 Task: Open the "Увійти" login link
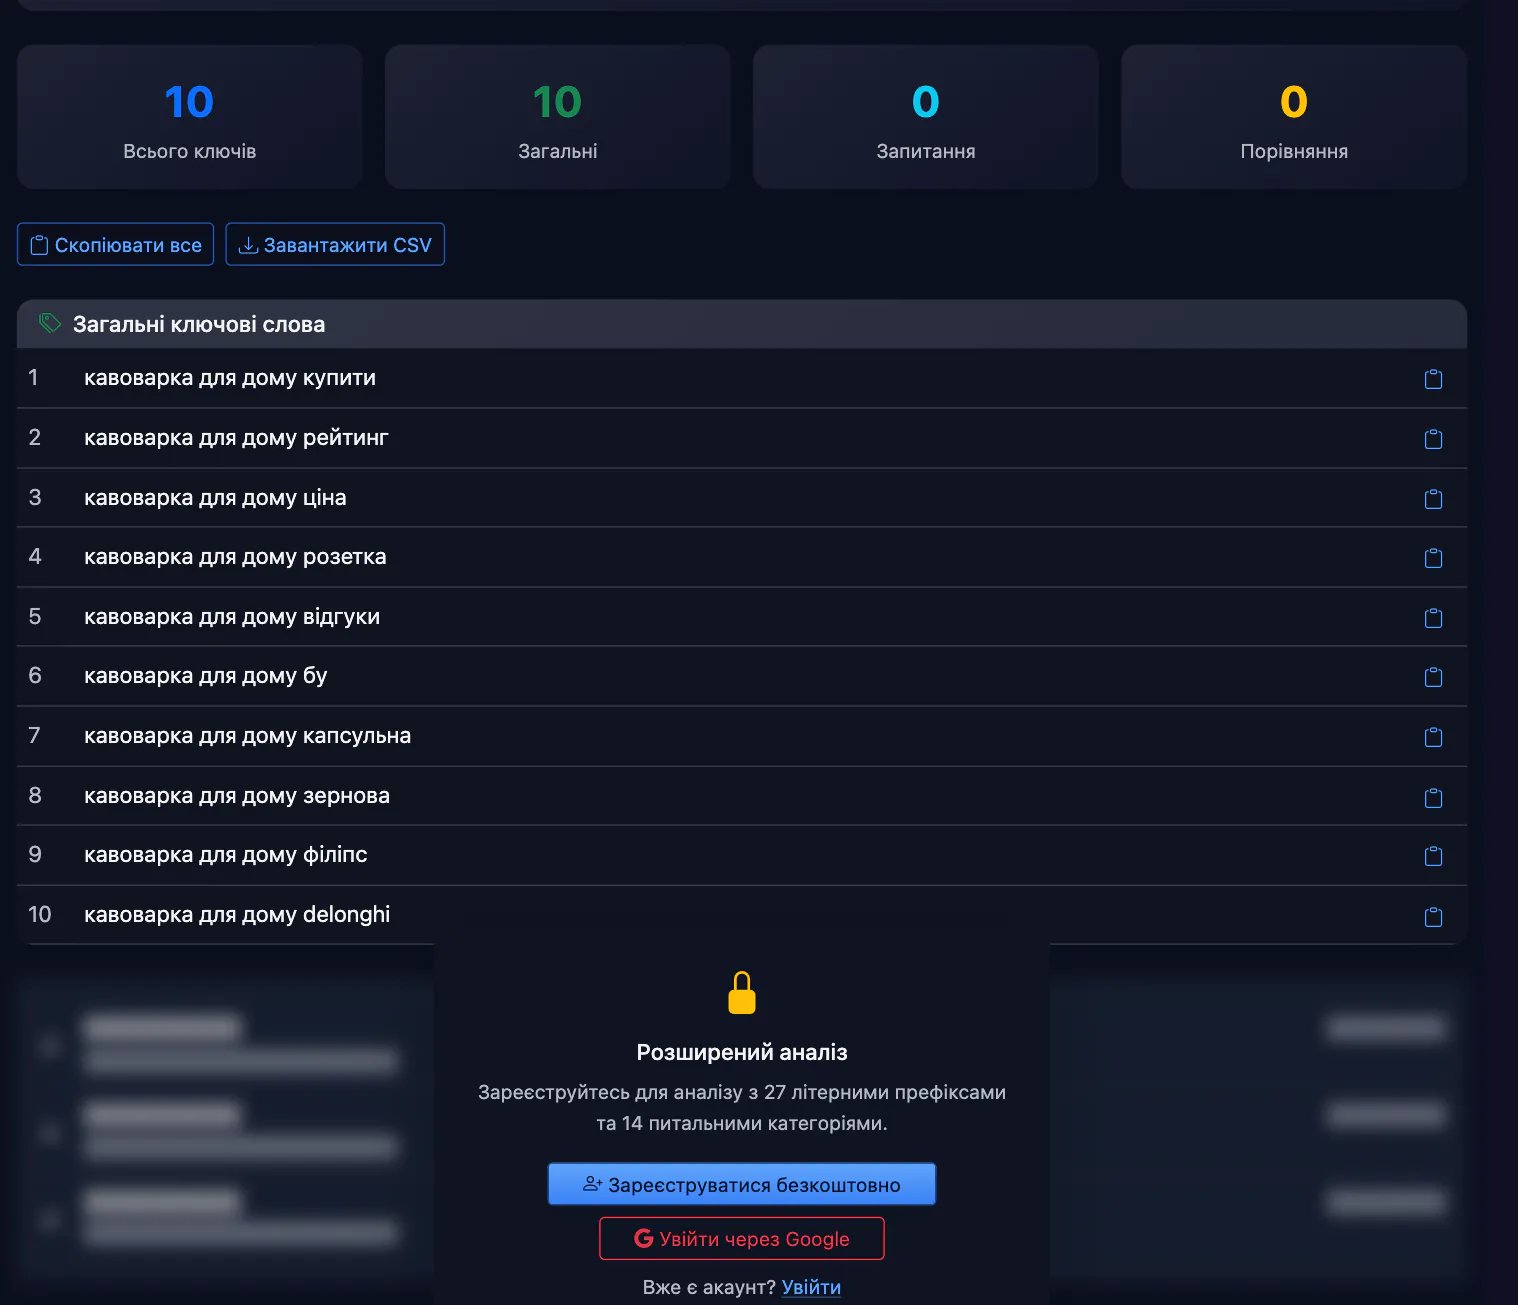[811, 1287]
